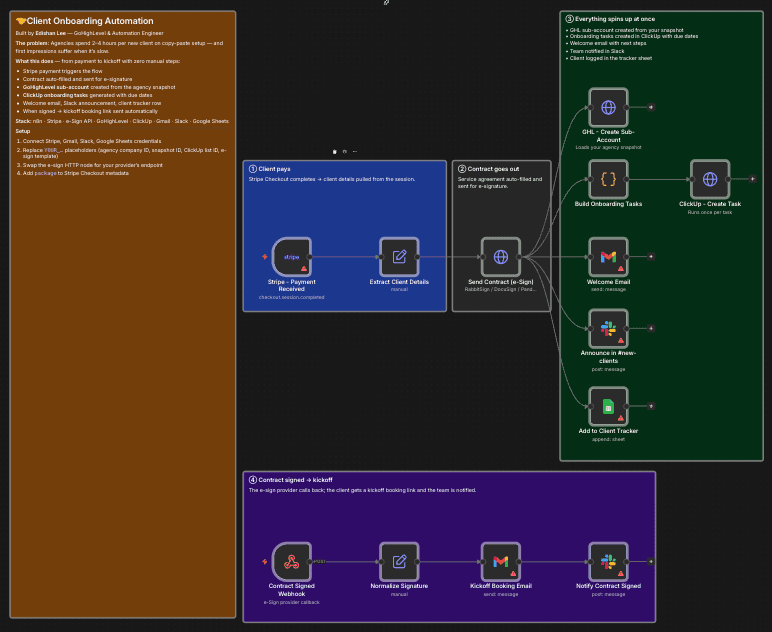772x632 pixels.
Task: Select the Send Contract (e-Sign) HTTP node
Action: pyautogui.click(x=501, y=256)
